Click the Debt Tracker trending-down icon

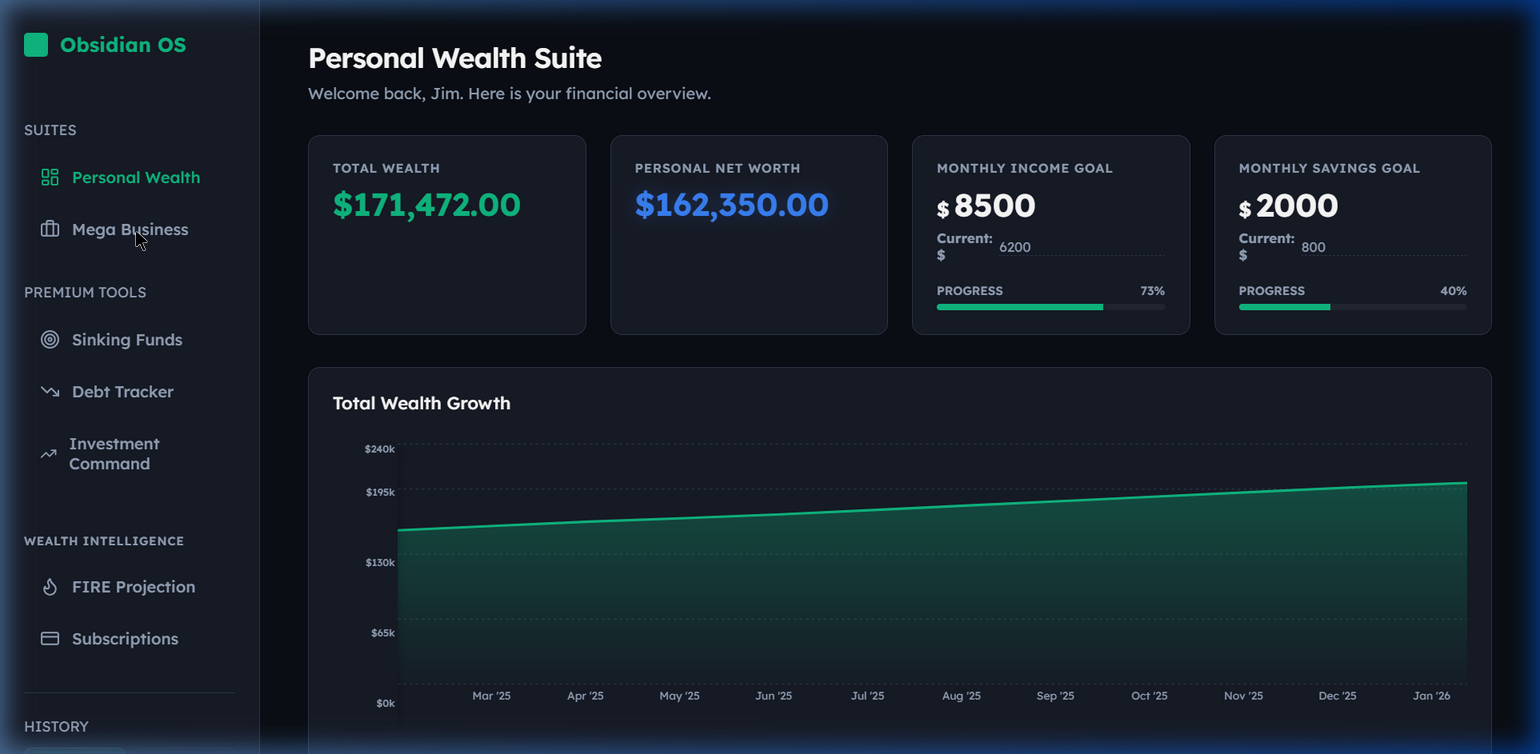[50, 392]
